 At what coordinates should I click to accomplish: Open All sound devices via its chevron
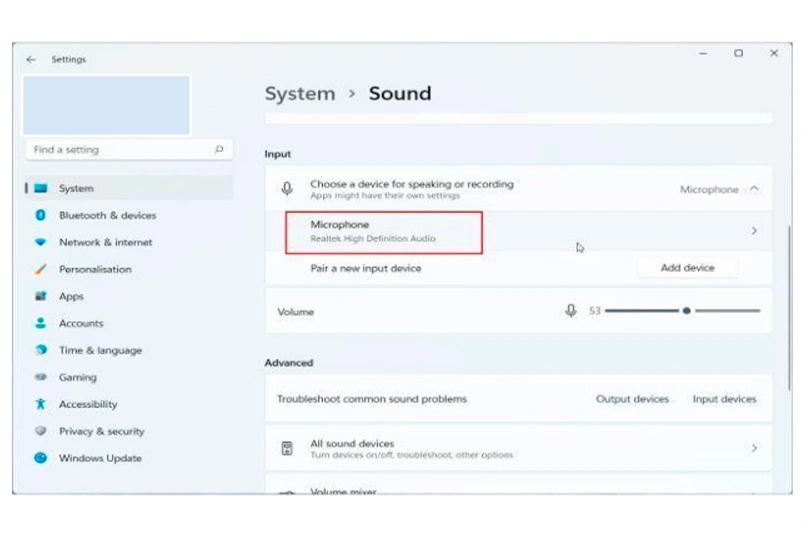coord(754,448)
